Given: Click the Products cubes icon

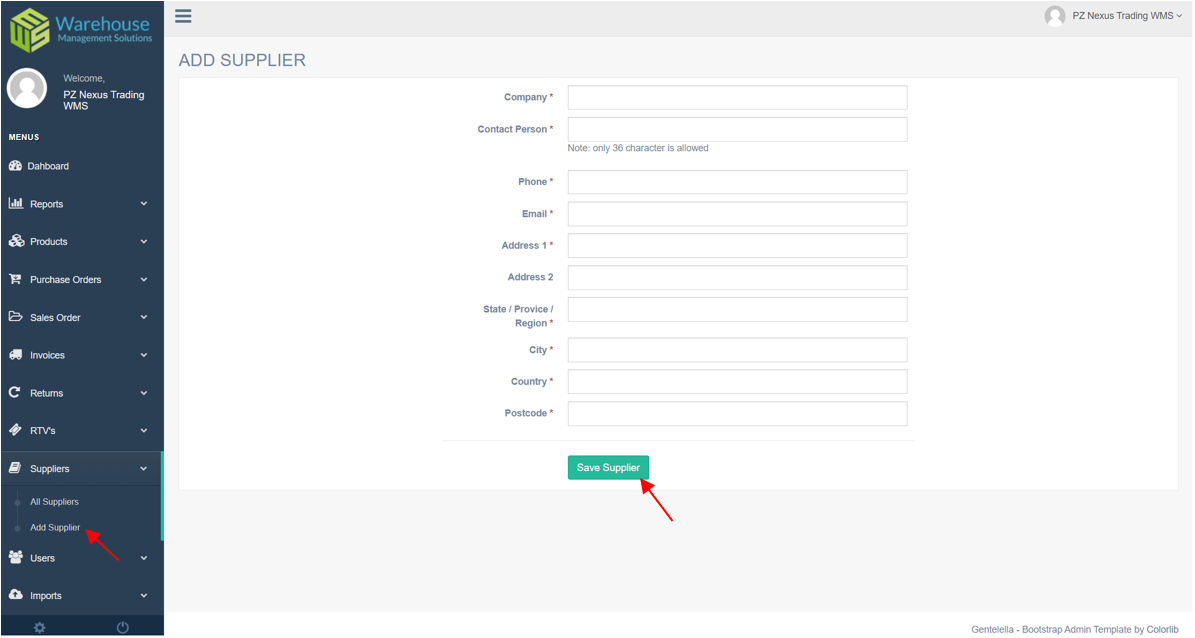Looking at the screenshot, I should click(x=15, y=241).
